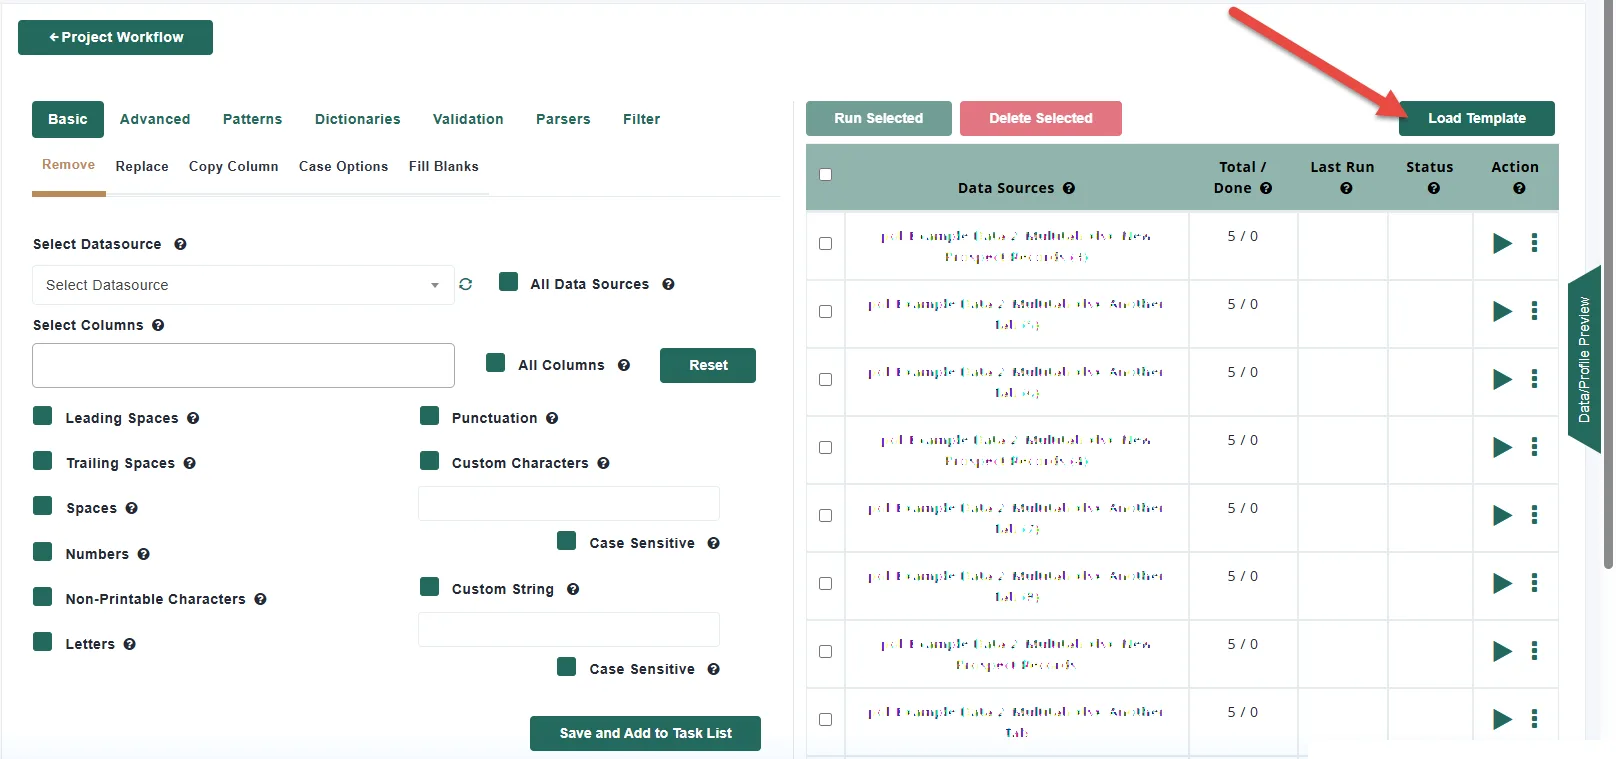Focus the Custom String text field
Viewport: 1616px width, 759px height.
click(x=569, y=629)
